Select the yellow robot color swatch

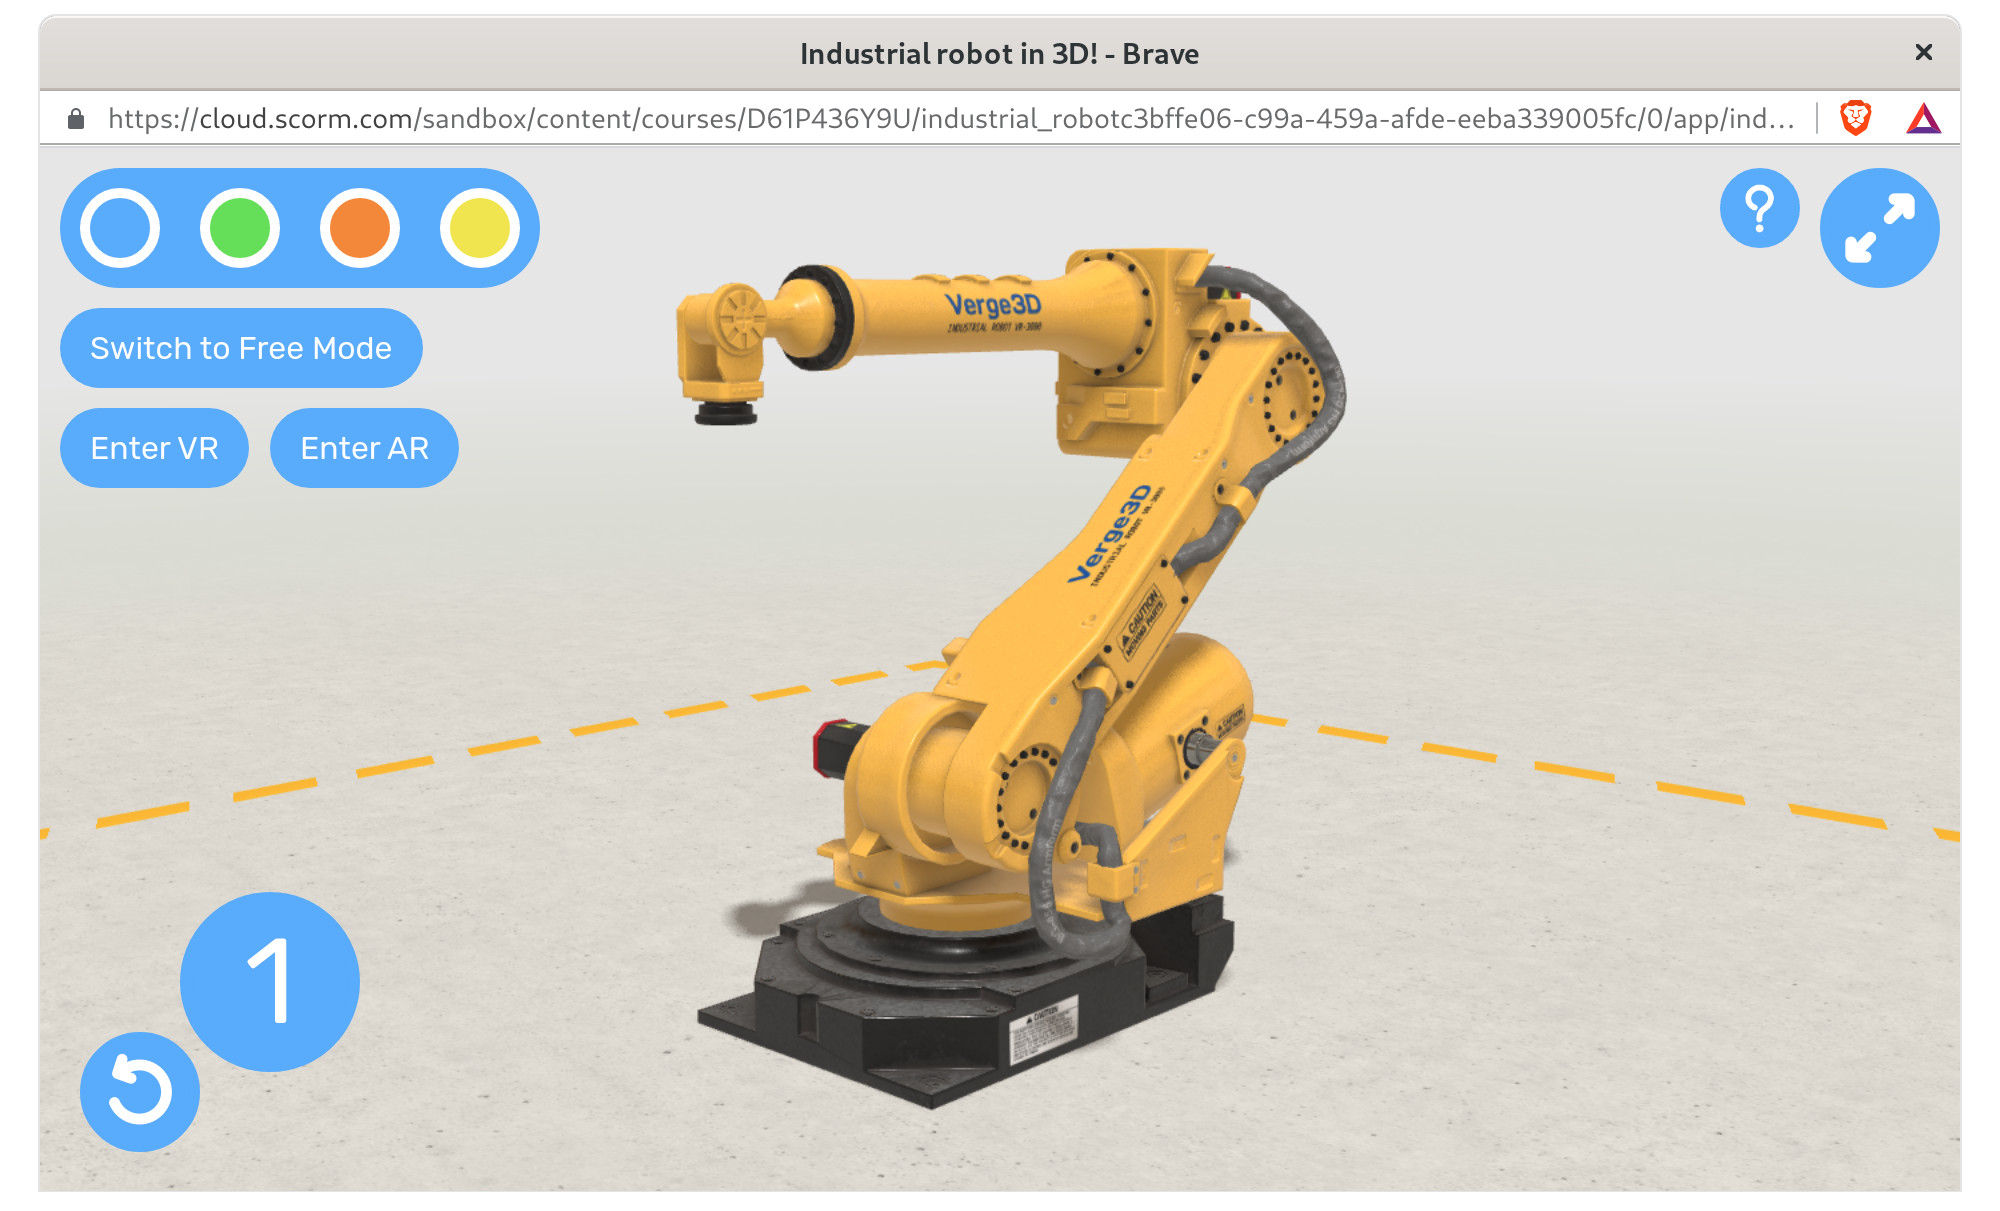pos(480,228)
